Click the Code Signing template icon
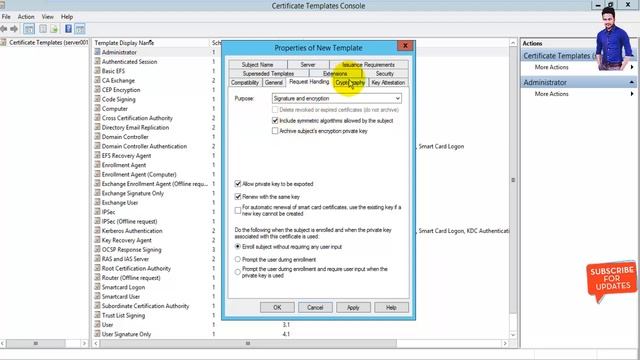This screenshot has height=360, width=640. pos(97,99)
